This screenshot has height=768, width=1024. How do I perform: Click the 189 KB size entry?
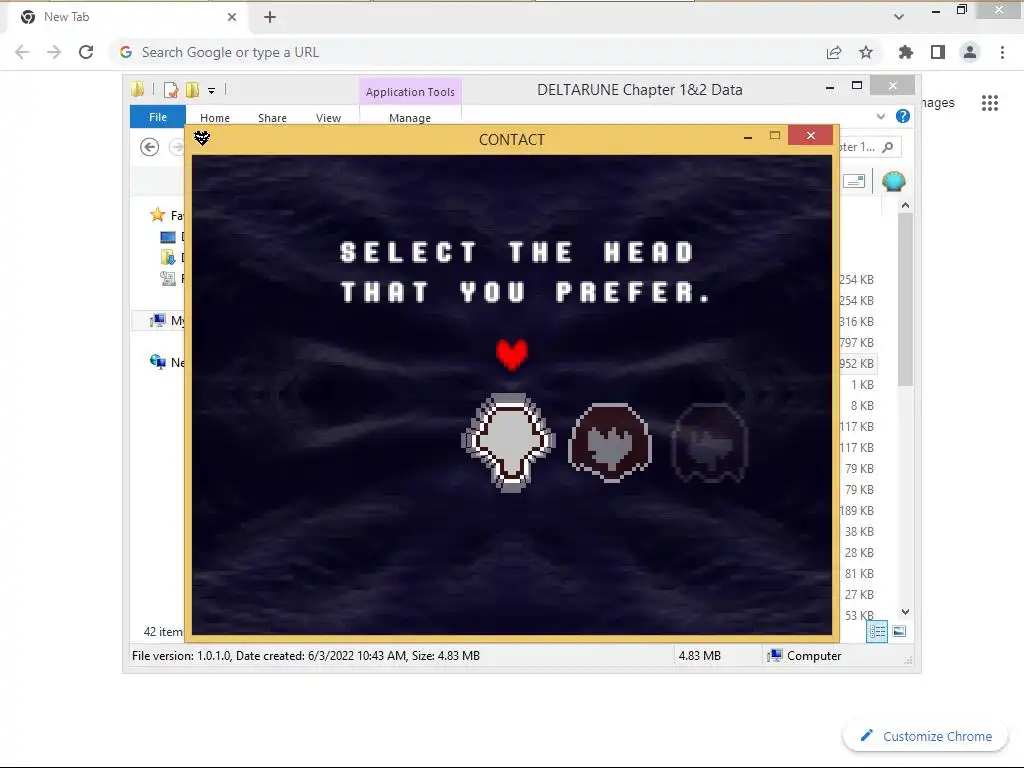click(857, 511)
